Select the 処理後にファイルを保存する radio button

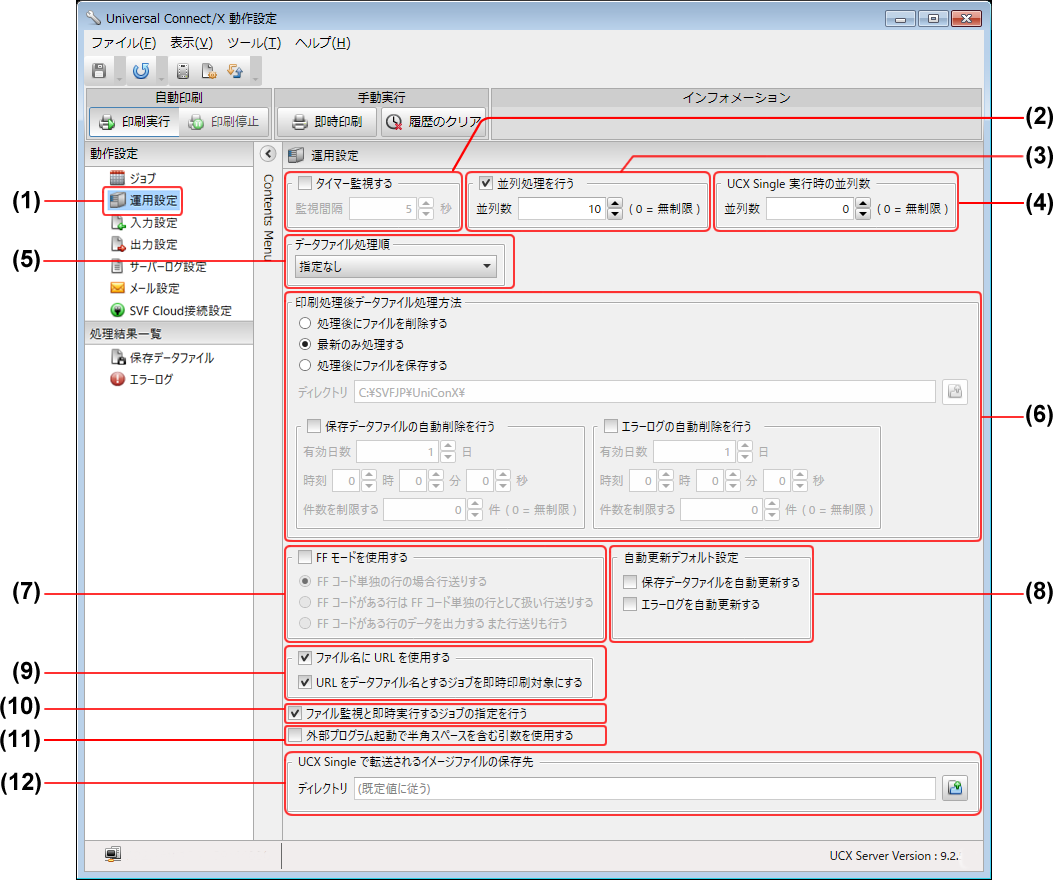coord(305,365)
